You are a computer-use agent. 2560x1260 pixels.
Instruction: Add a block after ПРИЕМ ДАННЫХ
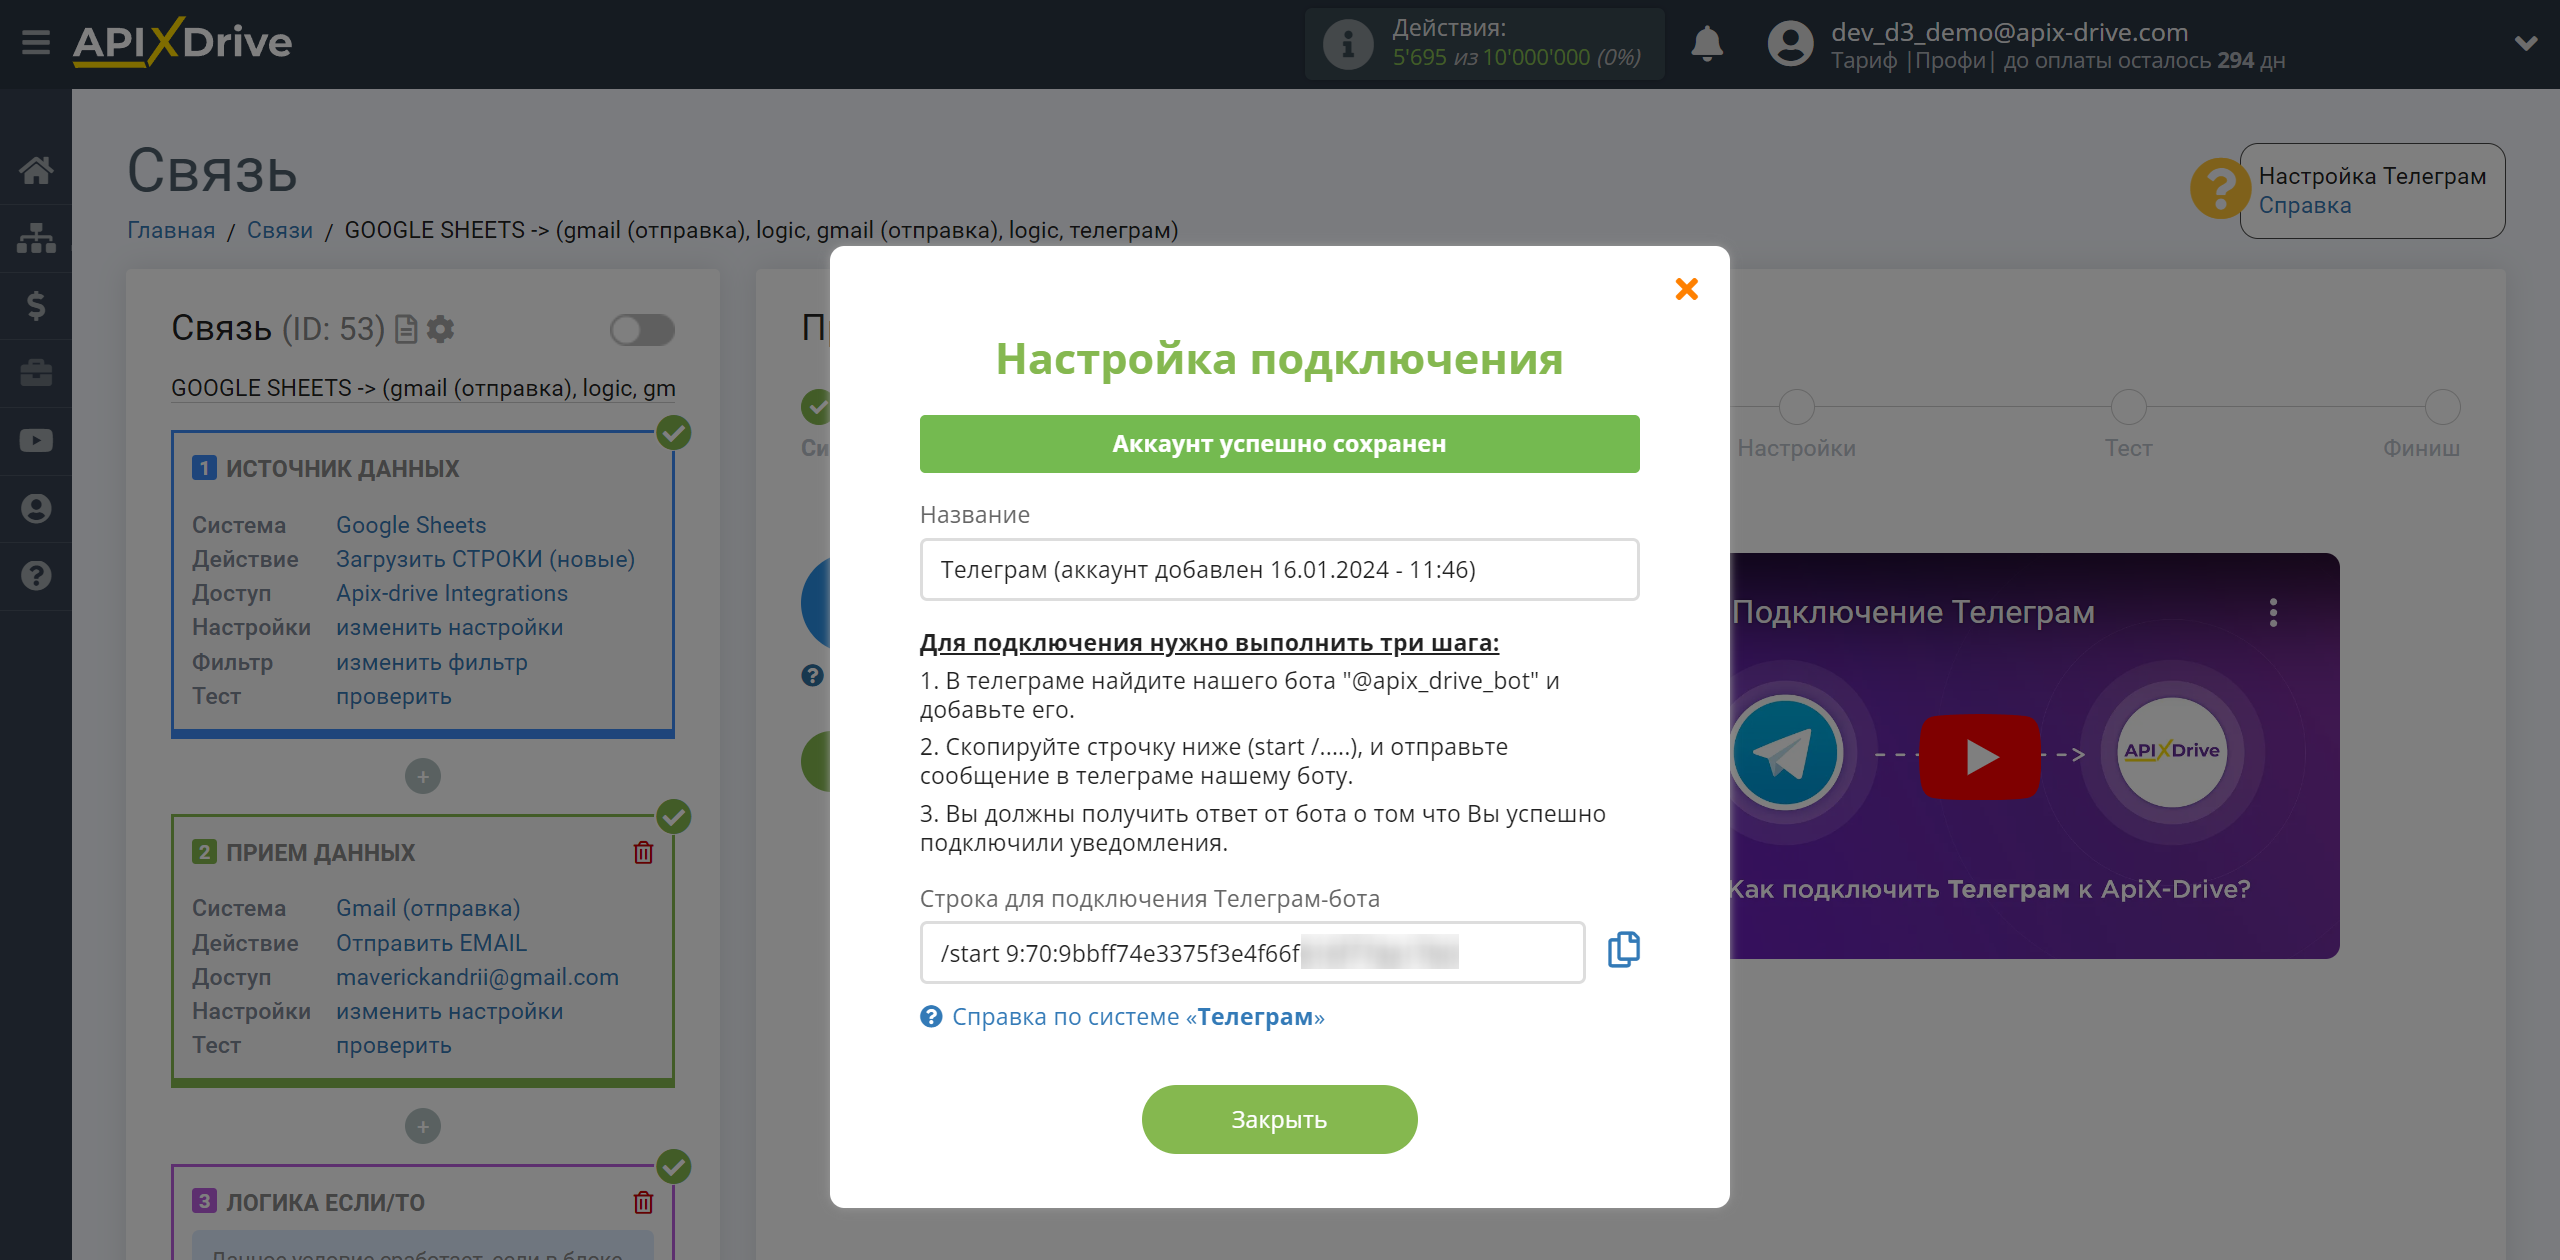[423, 1127]
